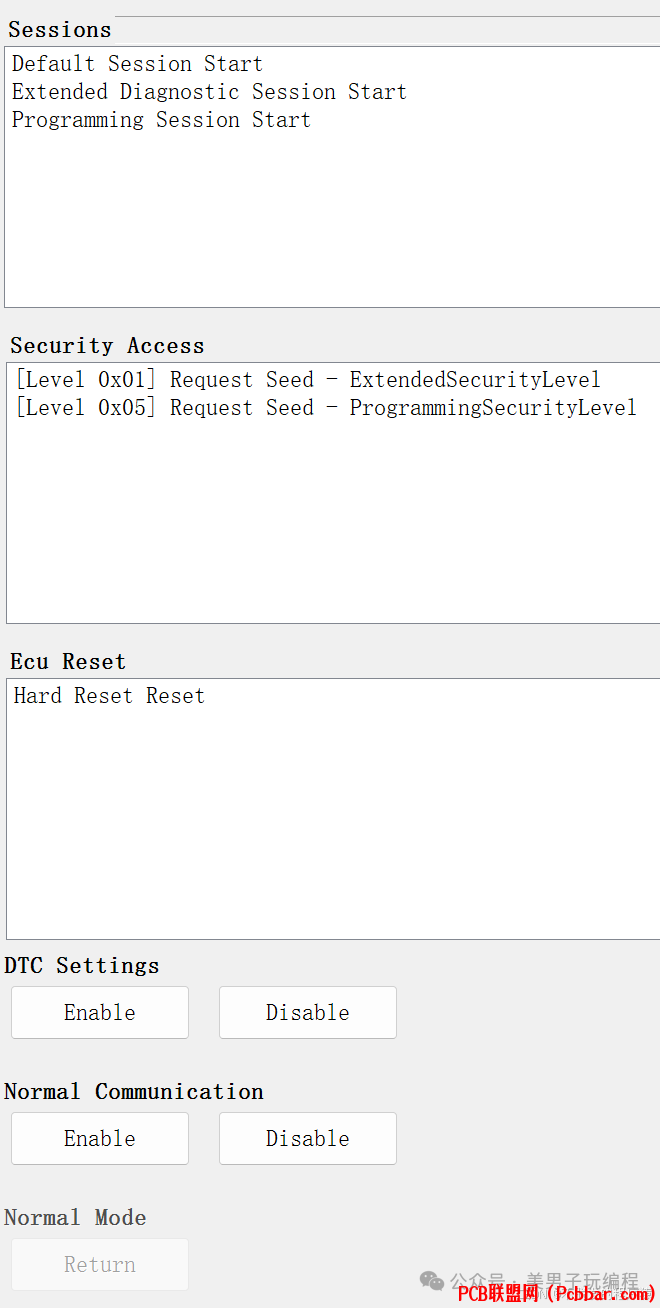This screenshot has height=1308, width=660.
Task: Disable Normal Communication
Action: coord(308,1138)
